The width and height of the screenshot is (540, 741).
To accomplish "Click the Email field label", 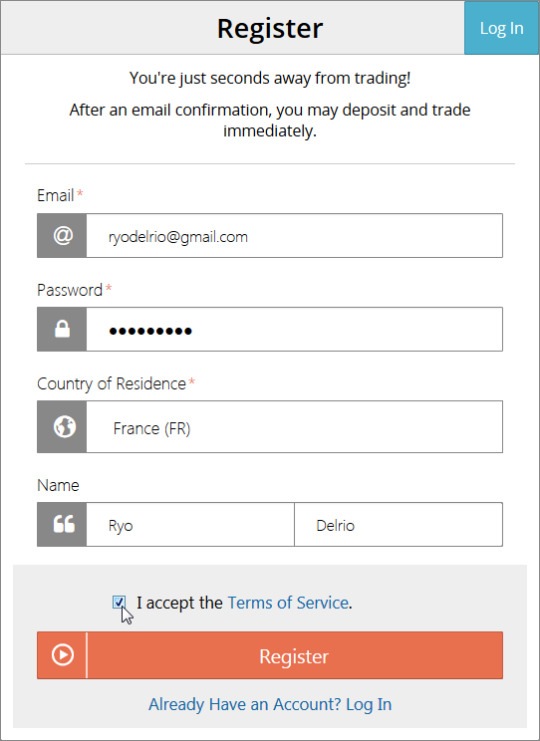I will (x=55, y=195).
